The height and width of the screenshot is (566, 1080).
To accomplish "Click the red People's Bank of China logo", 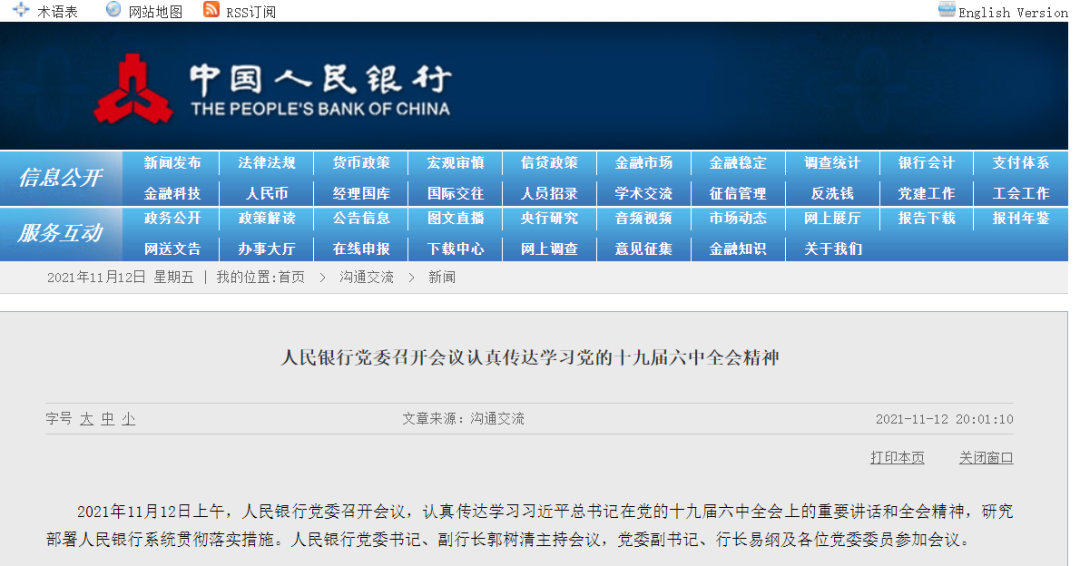I will (133, 89).
